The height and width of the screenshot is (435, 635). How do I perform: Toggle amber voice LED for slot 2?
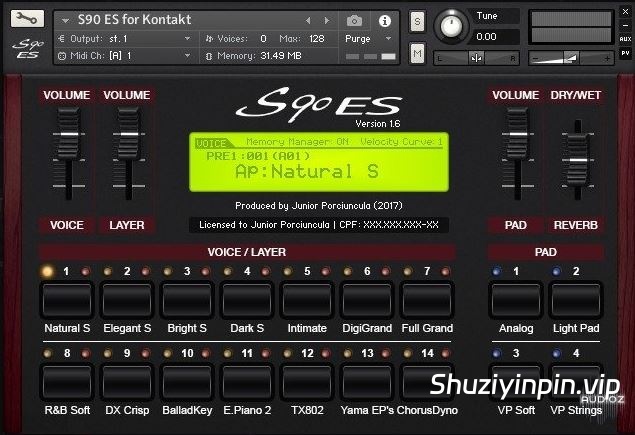(x=107, y=271)
